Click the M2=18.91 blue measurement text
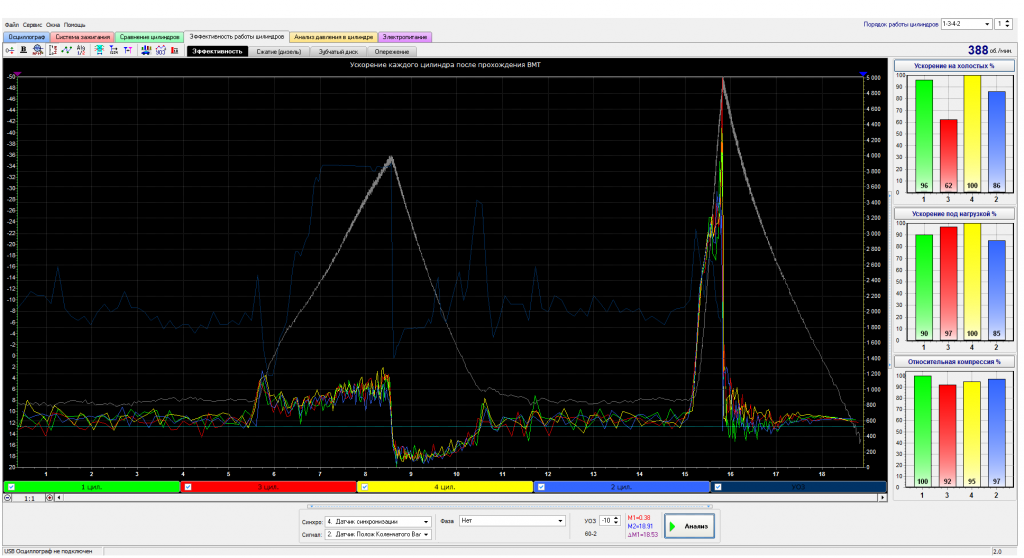The height and width of the screenshot is (558, 1024). (640, 526)
